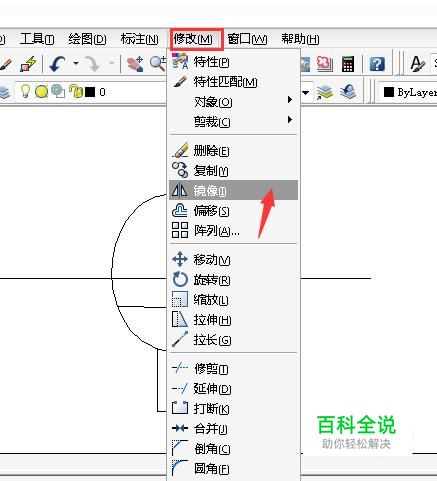Toggle layer viewport freeze icon
This screenshot has height=481, width=437.
pos(58,91)
